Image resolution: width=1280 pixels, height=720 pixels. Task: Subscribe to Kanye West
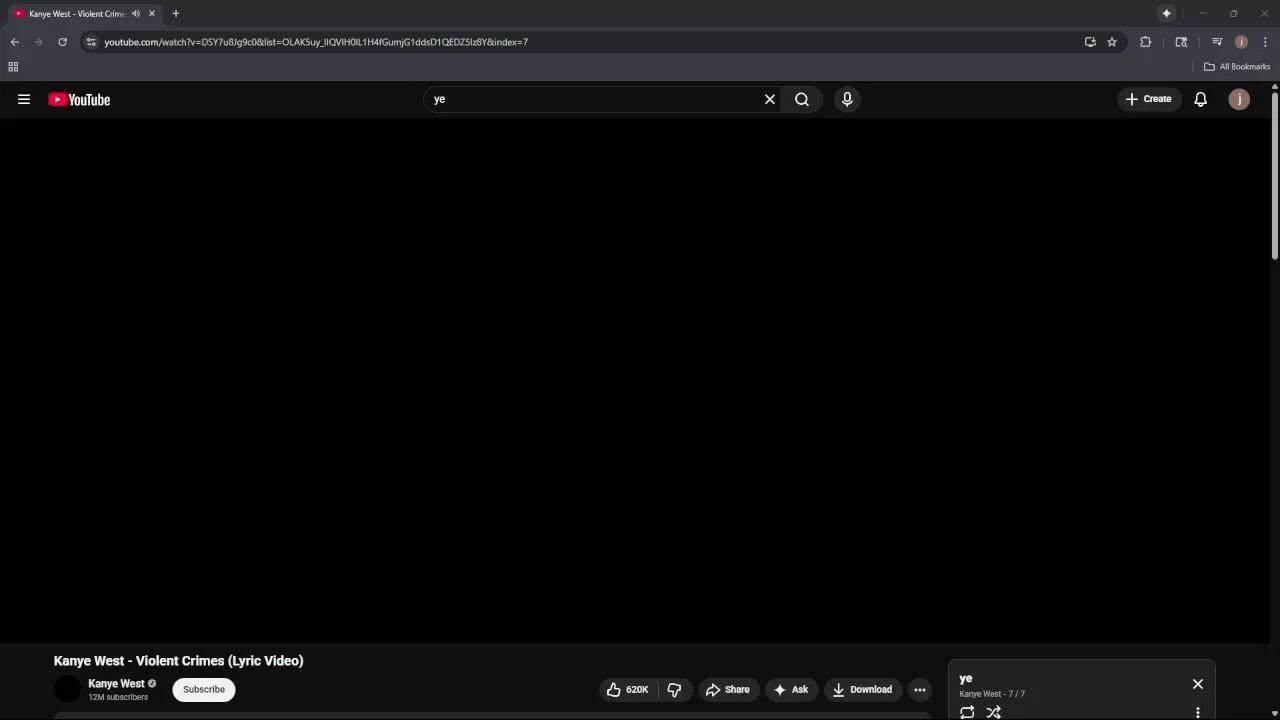pyautogui.click(x=204, y=689)
